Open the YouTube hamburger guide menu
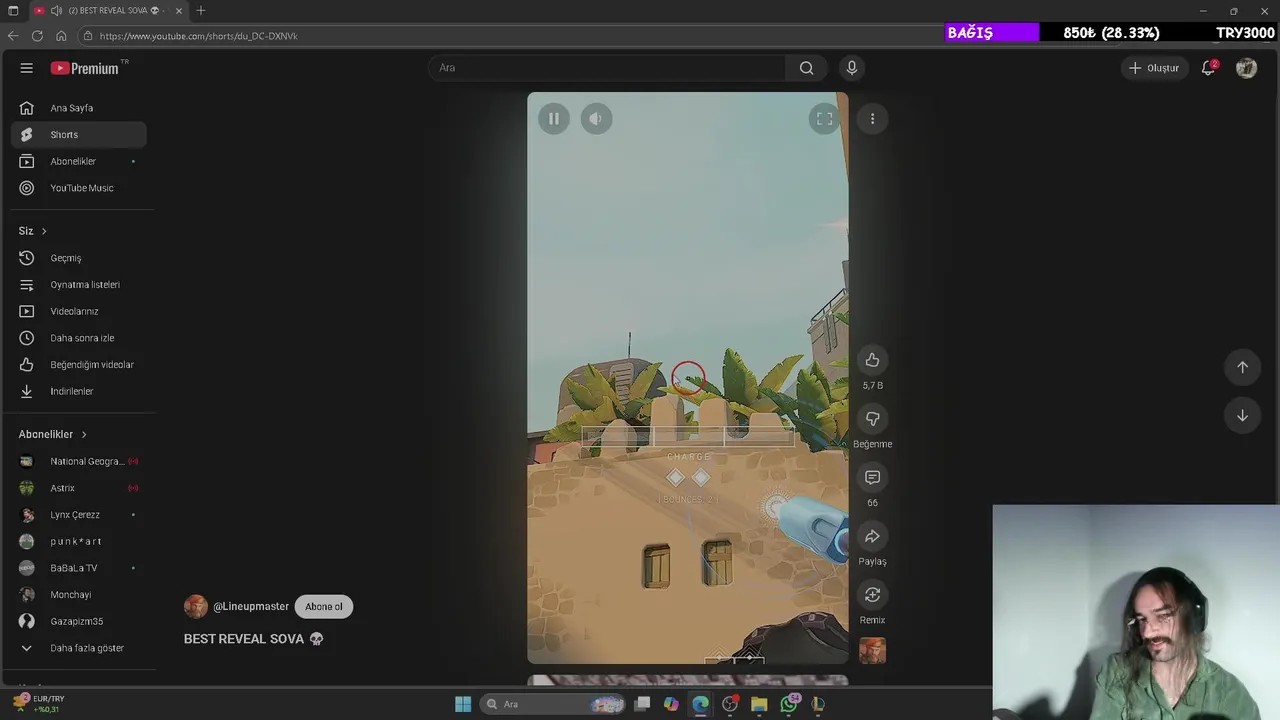 point(27,68)
